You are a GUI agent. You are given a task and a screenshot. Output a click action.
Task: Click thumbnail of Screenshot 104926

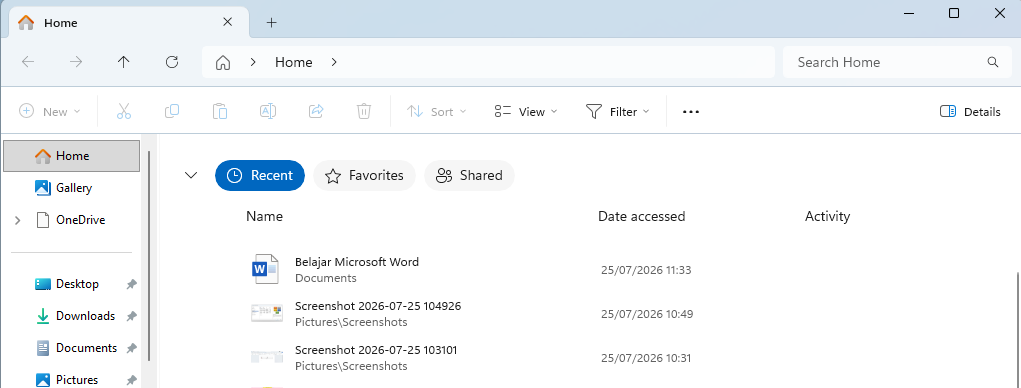[x=267, y=314]
